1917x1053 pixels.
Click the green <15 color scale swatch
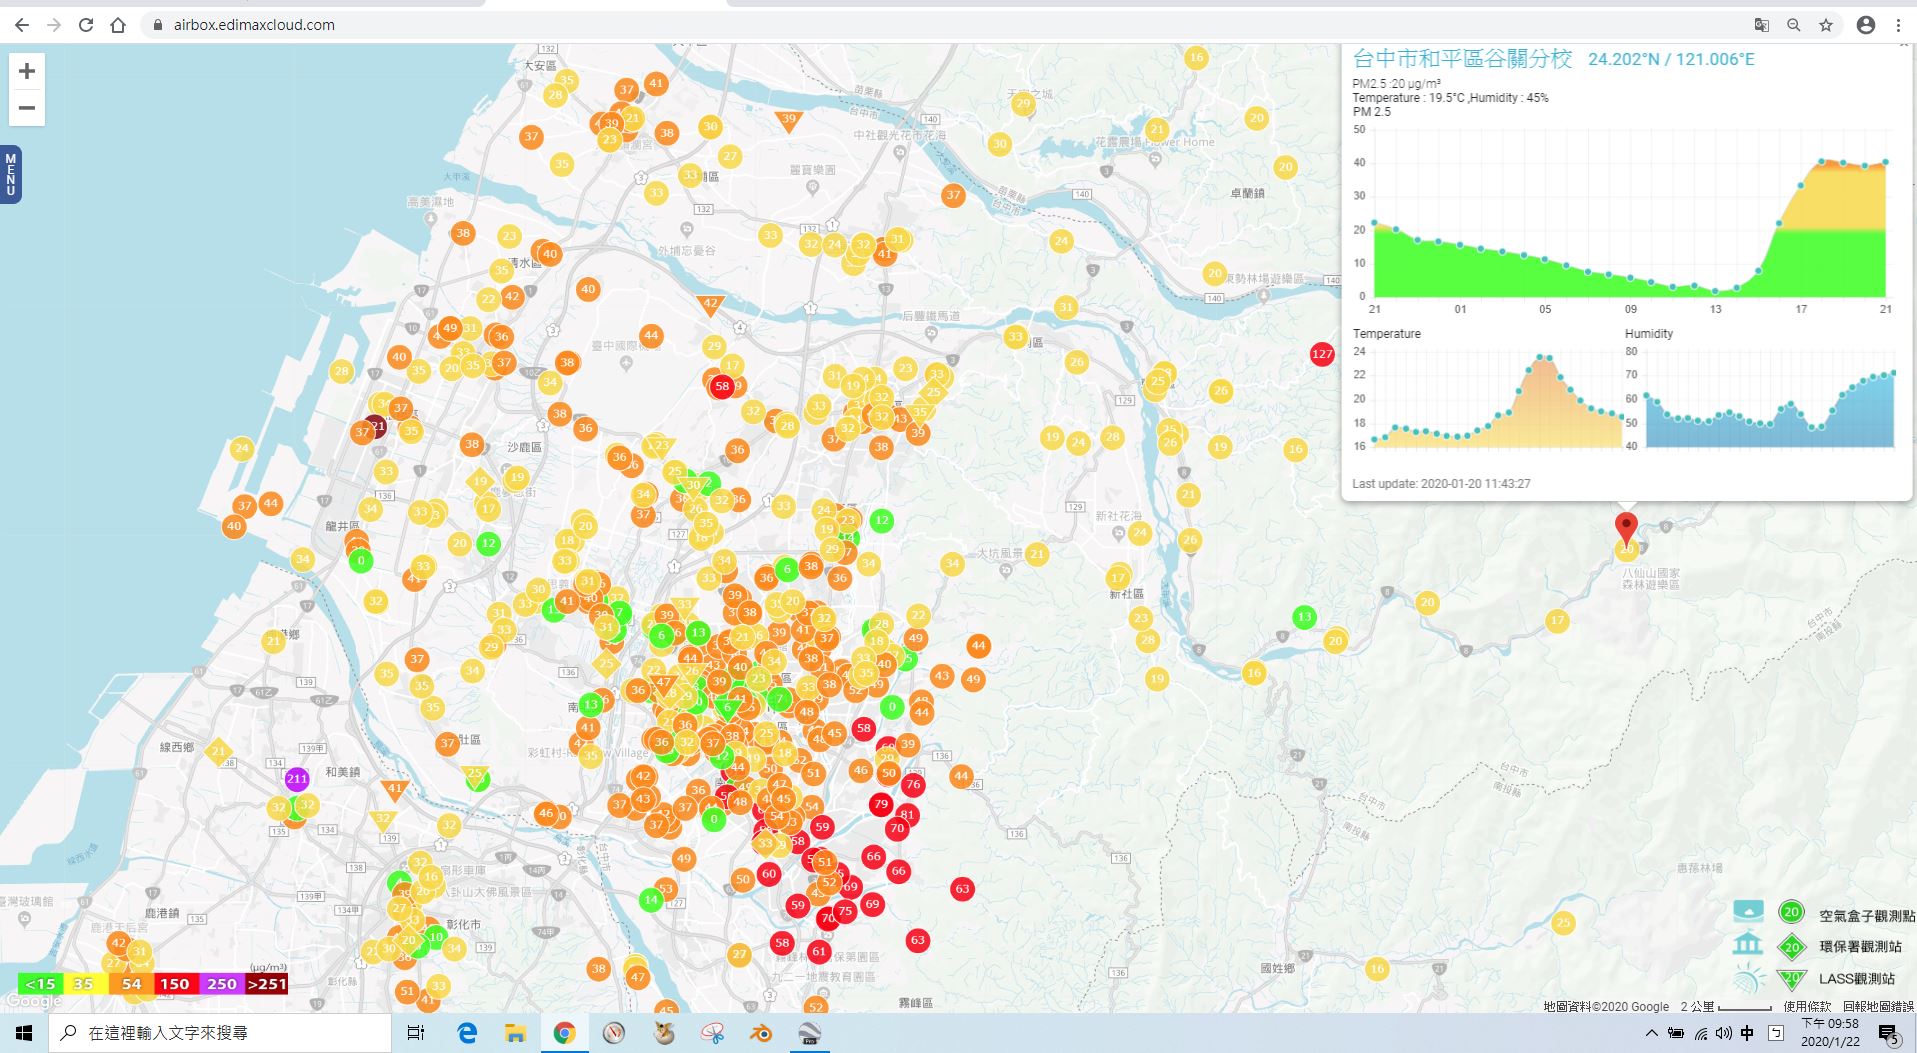point(40,984)
